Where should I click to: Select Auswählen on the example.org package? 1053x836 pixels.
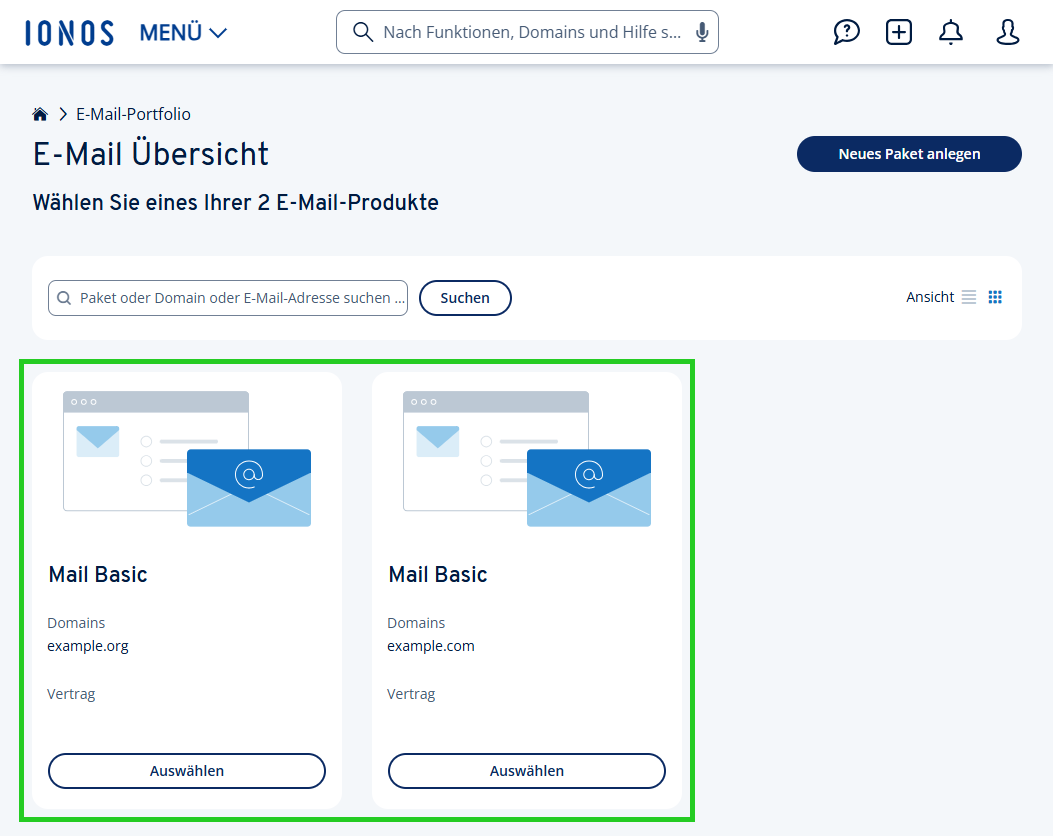(x=186, y=770)
